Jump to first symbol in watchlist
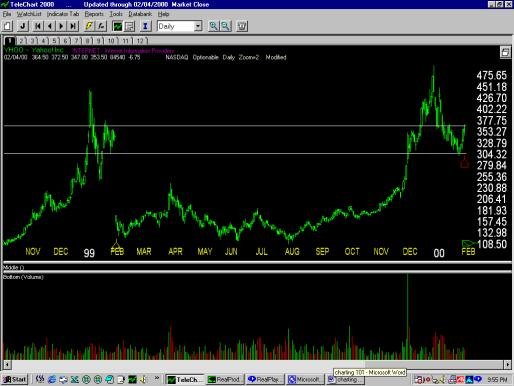 pyautogui.click(x=38, y=26)
